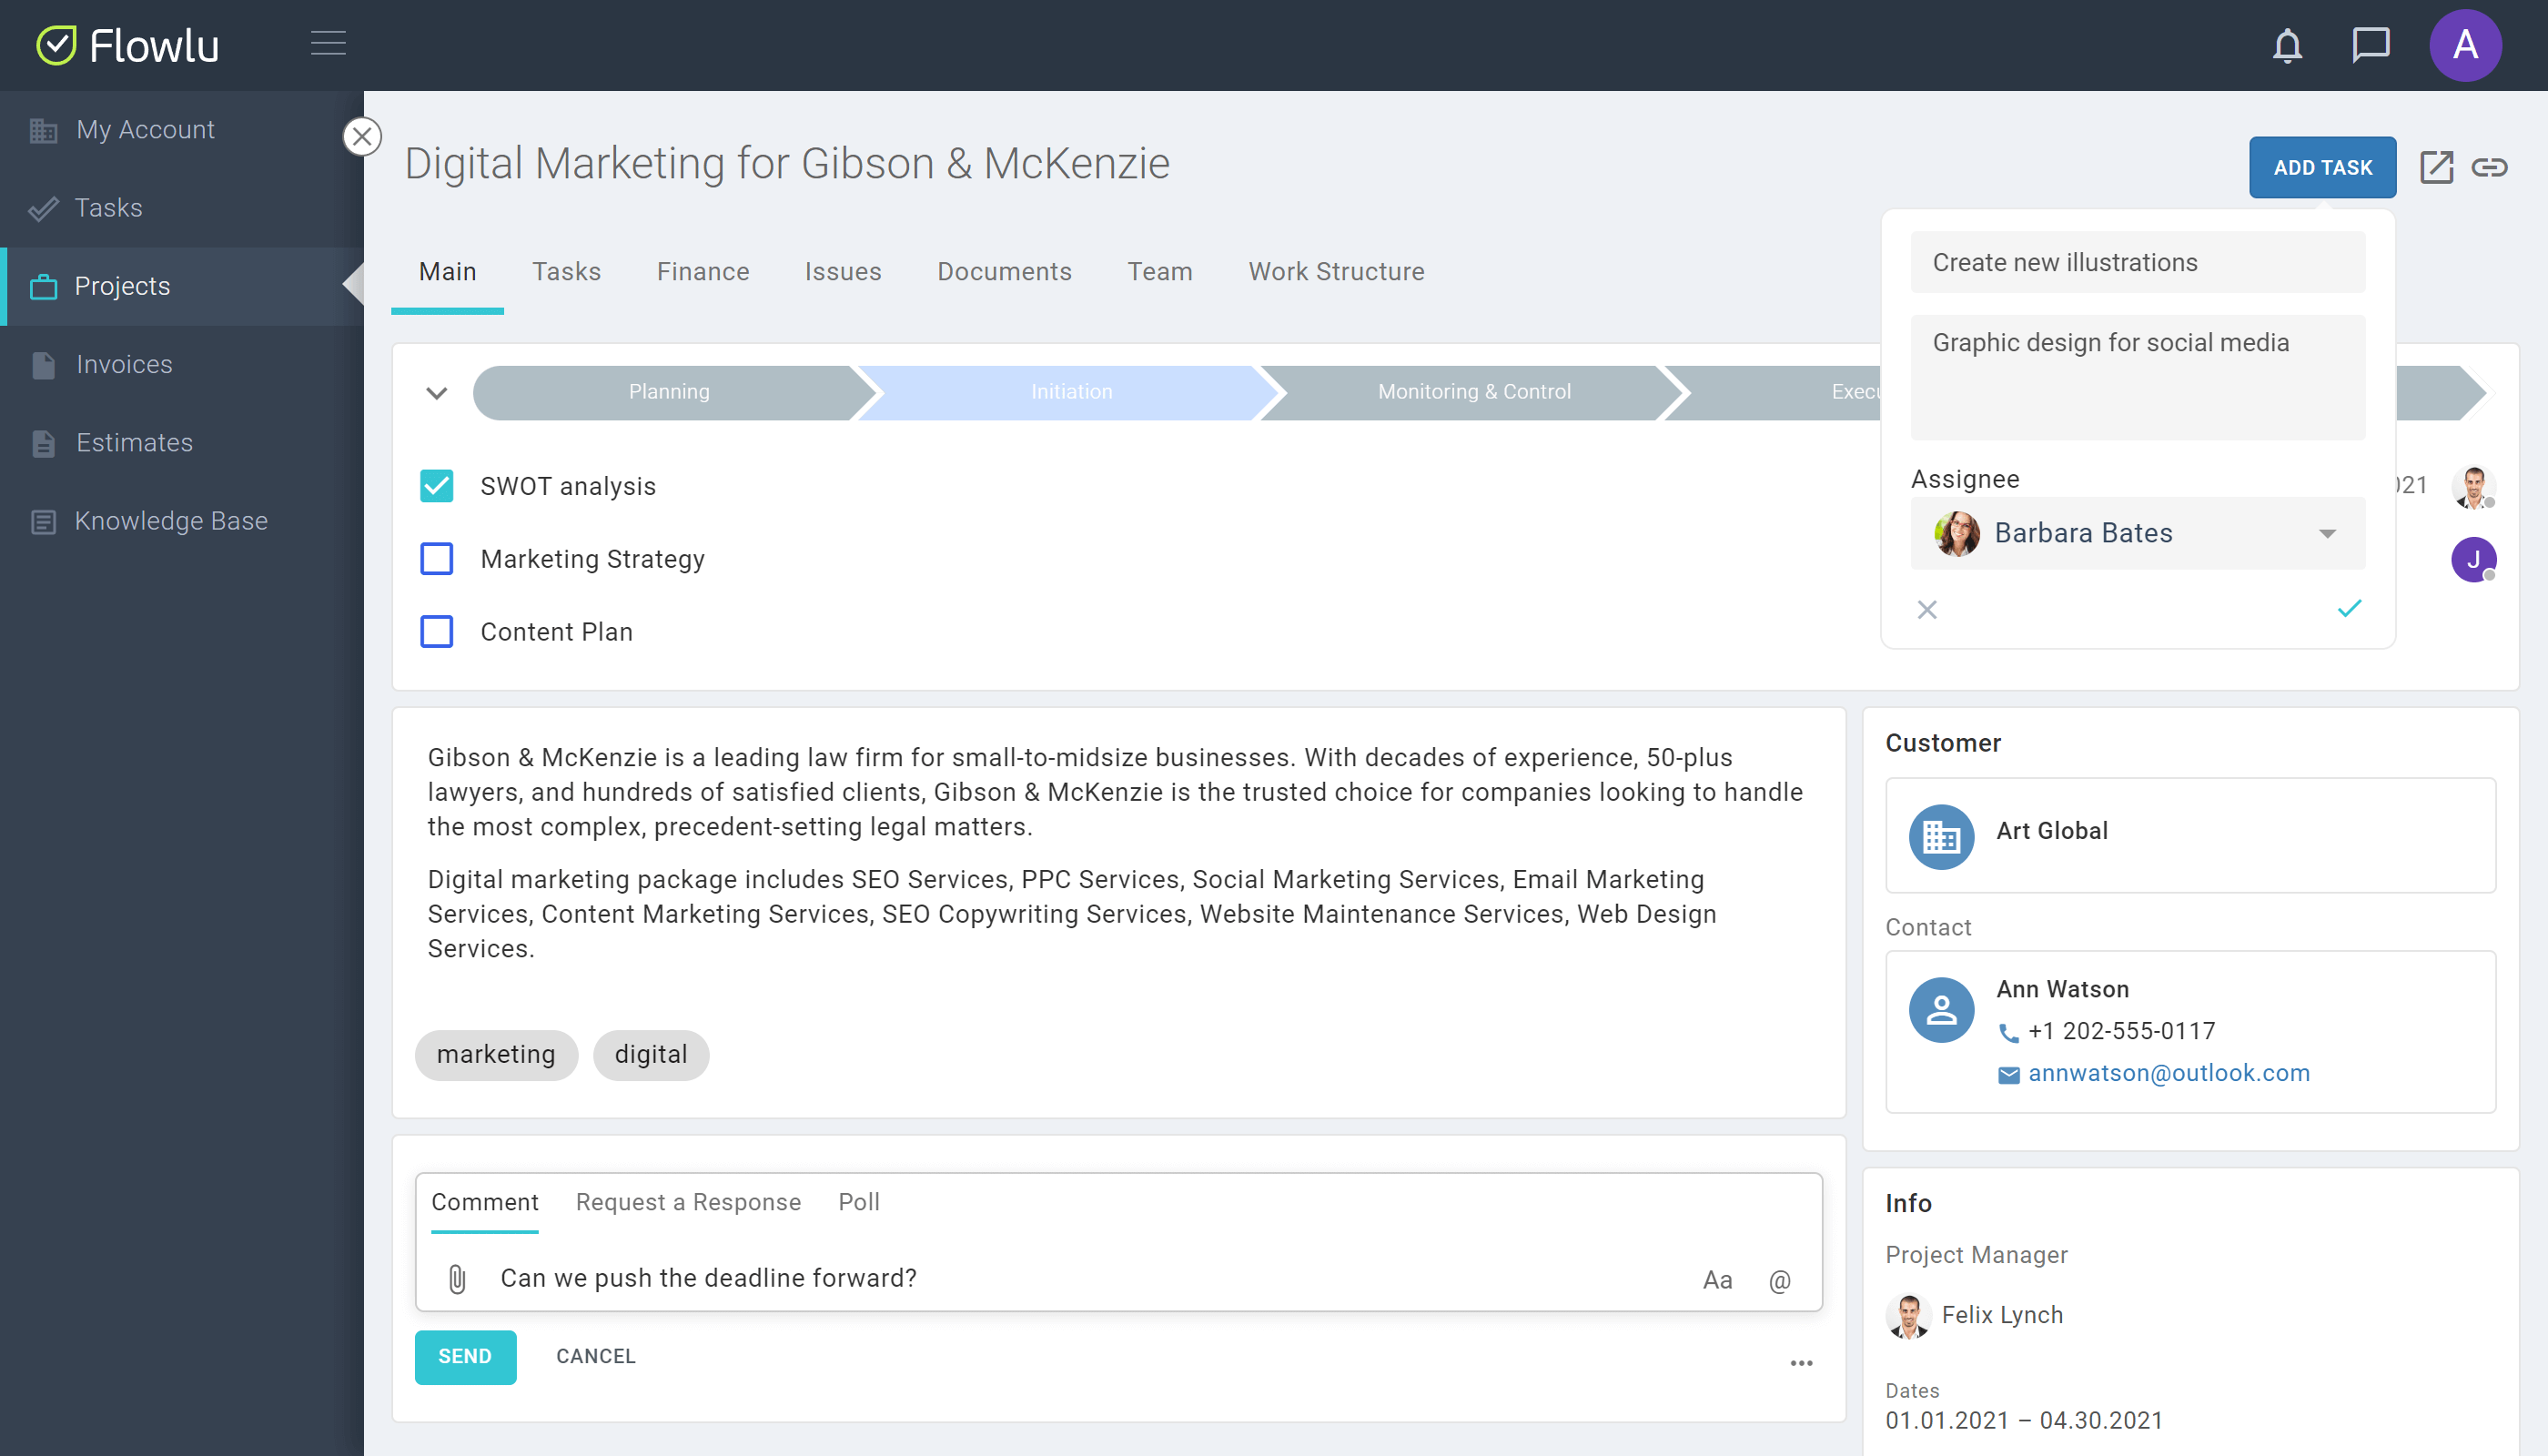Check the Marketing Strategy checkbox
Image resolution: width=2548 pixels, height=1456 pixels.
pyautogui.click(x=437, y=559)
